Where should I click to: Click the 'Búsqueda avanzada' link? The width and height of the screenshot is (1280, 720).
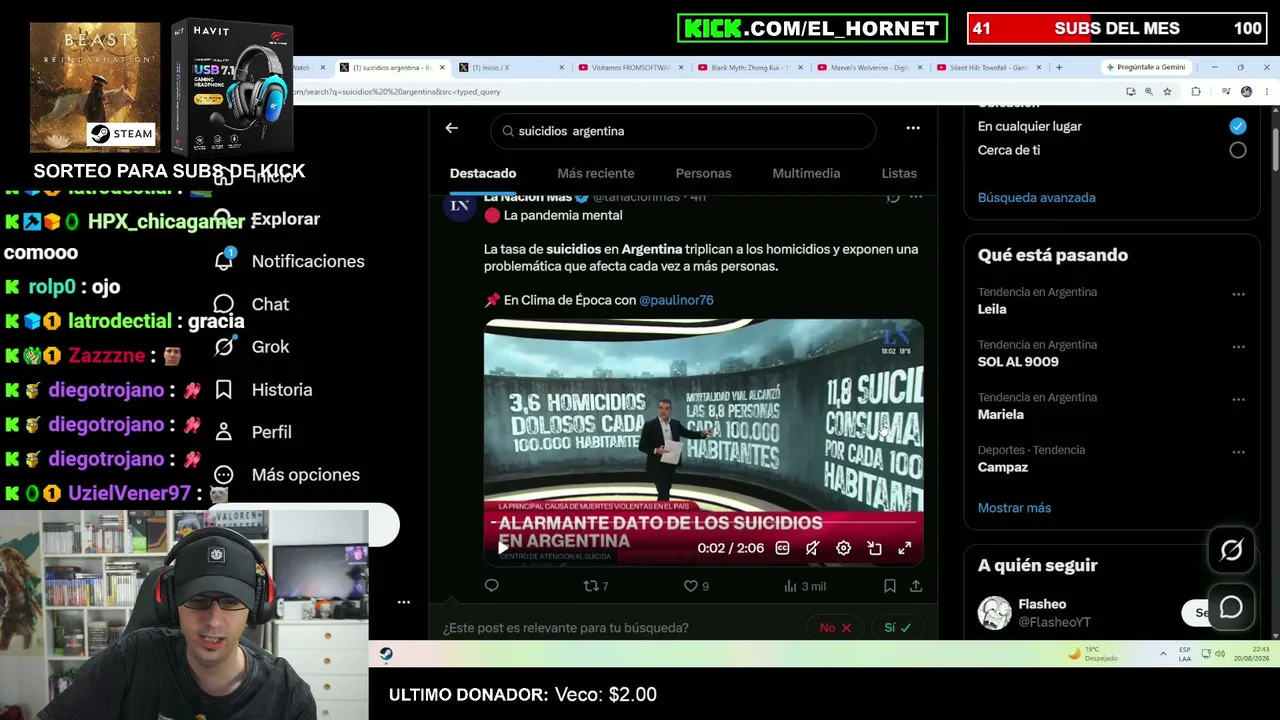(x=1036, y=197)
